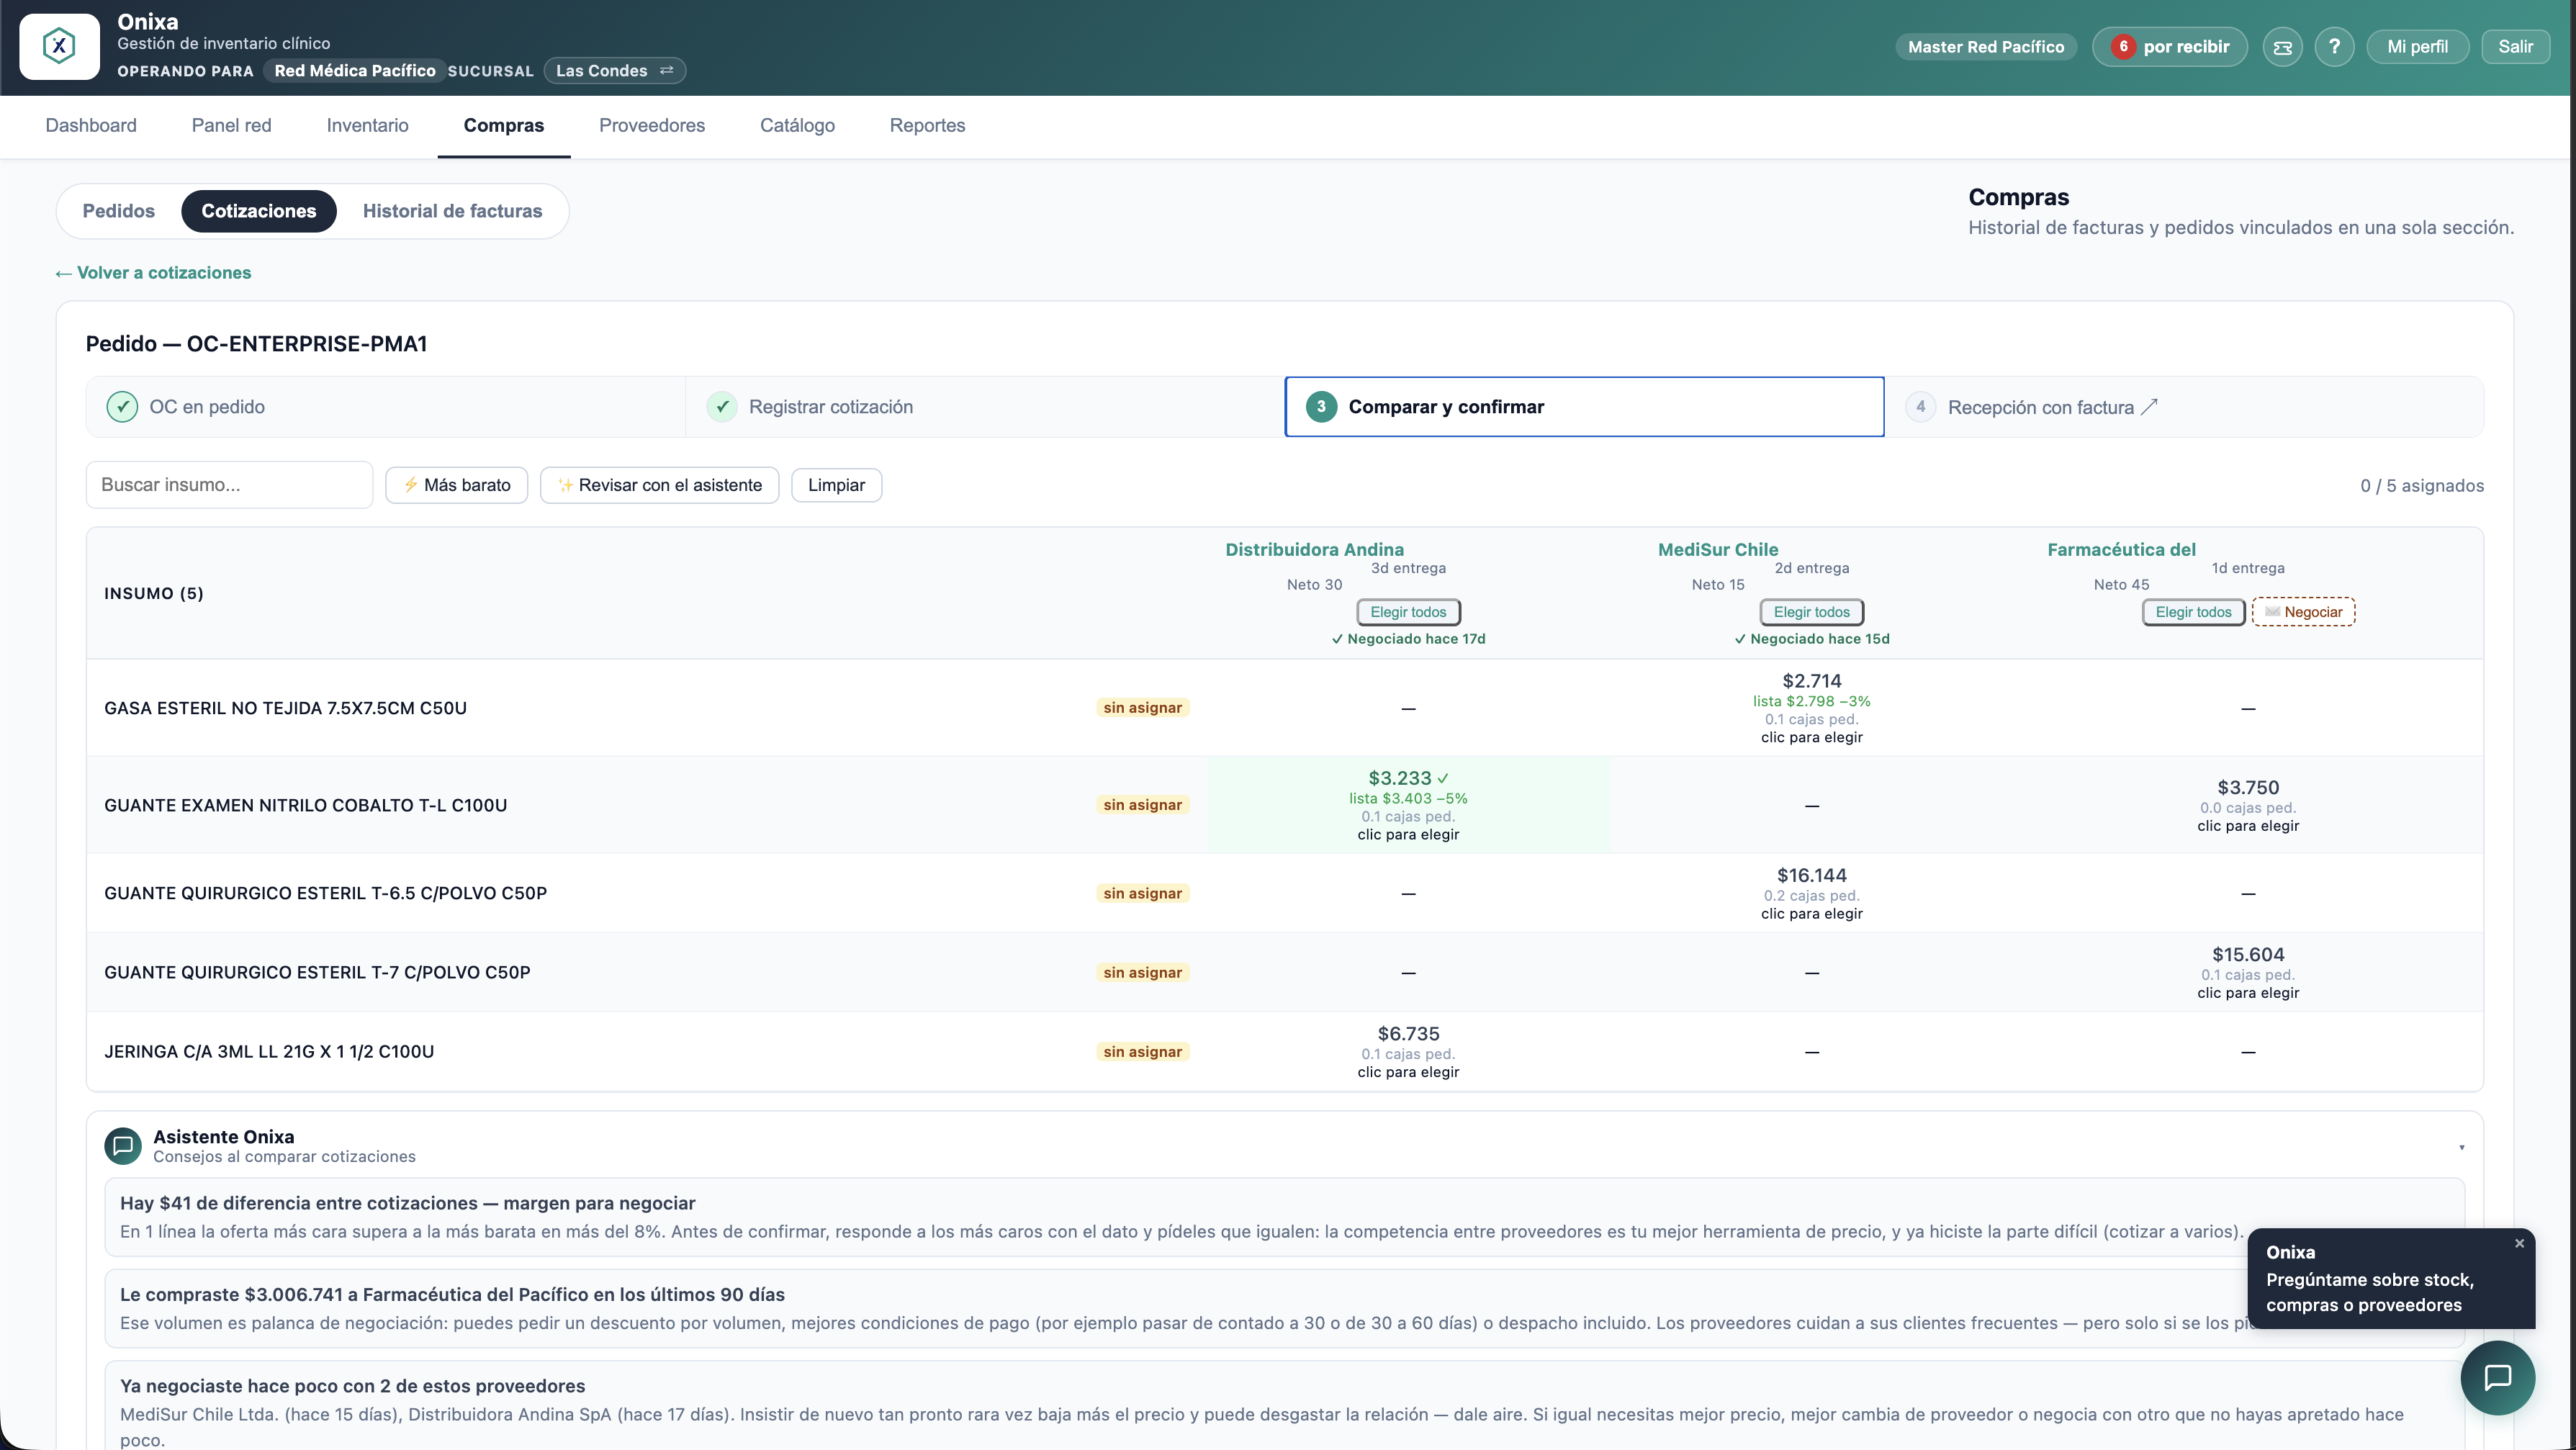2576x1450 pixels.
Task: Open step OC en pedido
Action: pos(385,407)
